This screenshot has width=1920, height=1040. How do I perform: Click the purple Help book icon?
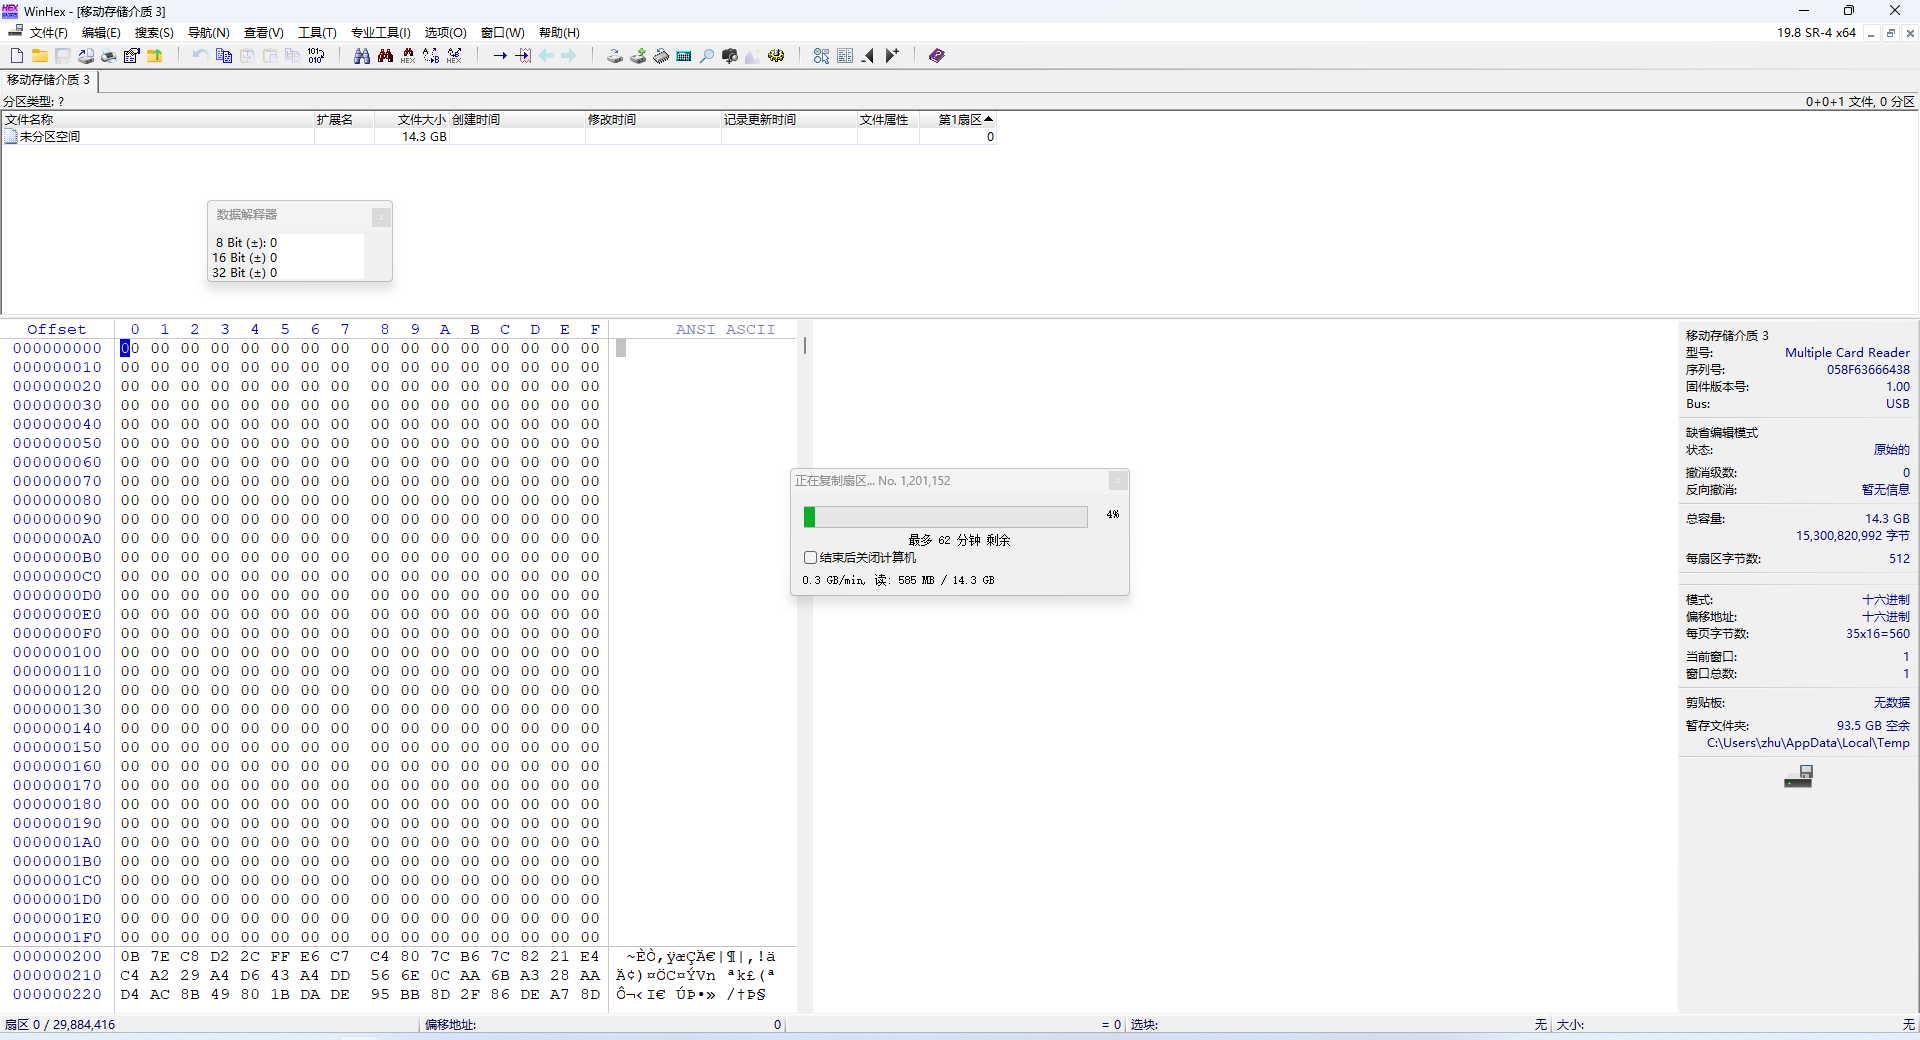tap(936, 56)
